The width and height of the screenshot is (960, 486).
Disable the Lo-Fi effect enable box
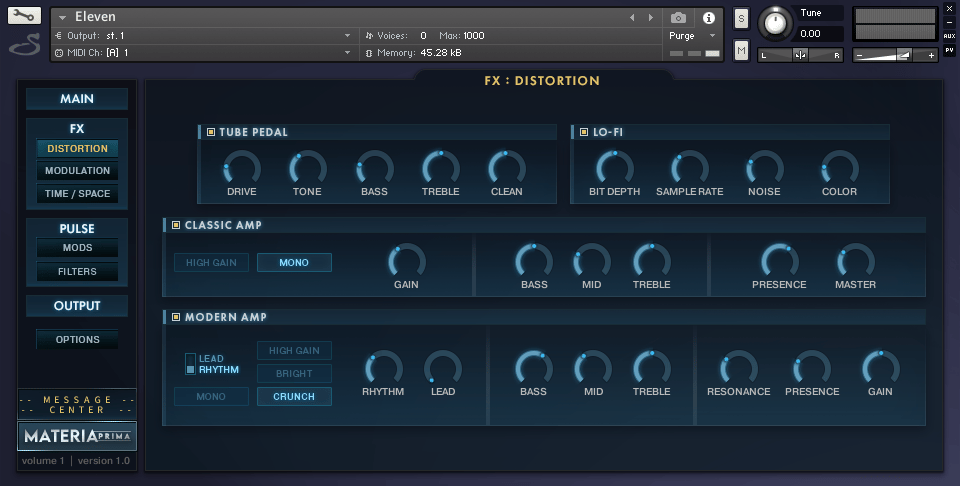(x=584, y=132)
